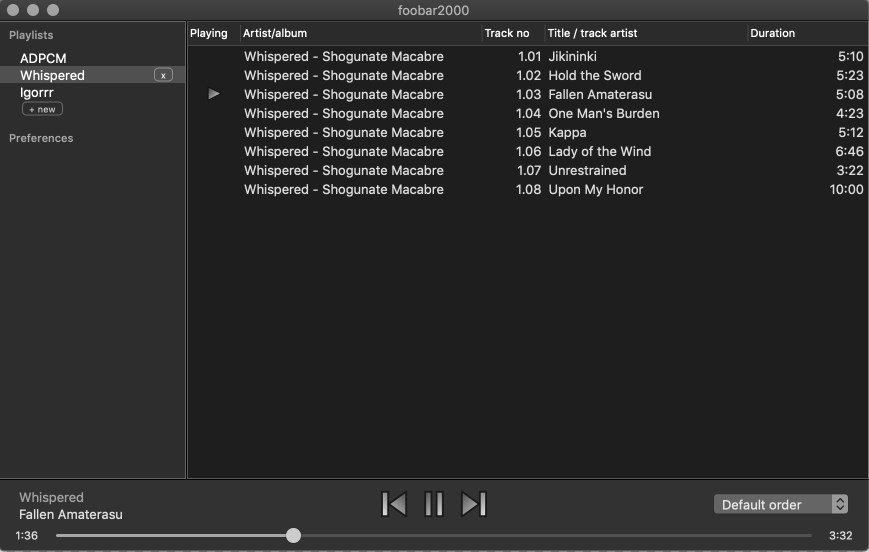Click the playback order stepper arrows

coord(840,504)
